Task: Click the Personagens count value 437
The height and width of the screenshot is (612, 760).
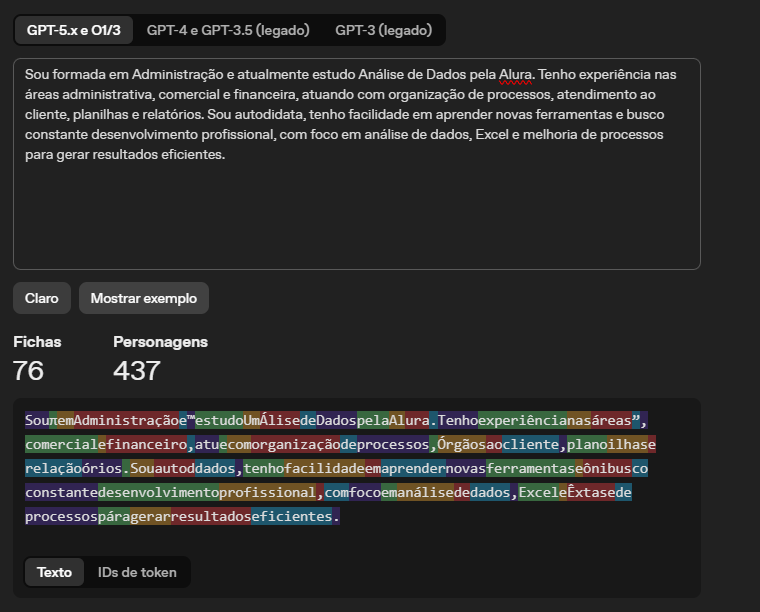Action: pos(137,371)
